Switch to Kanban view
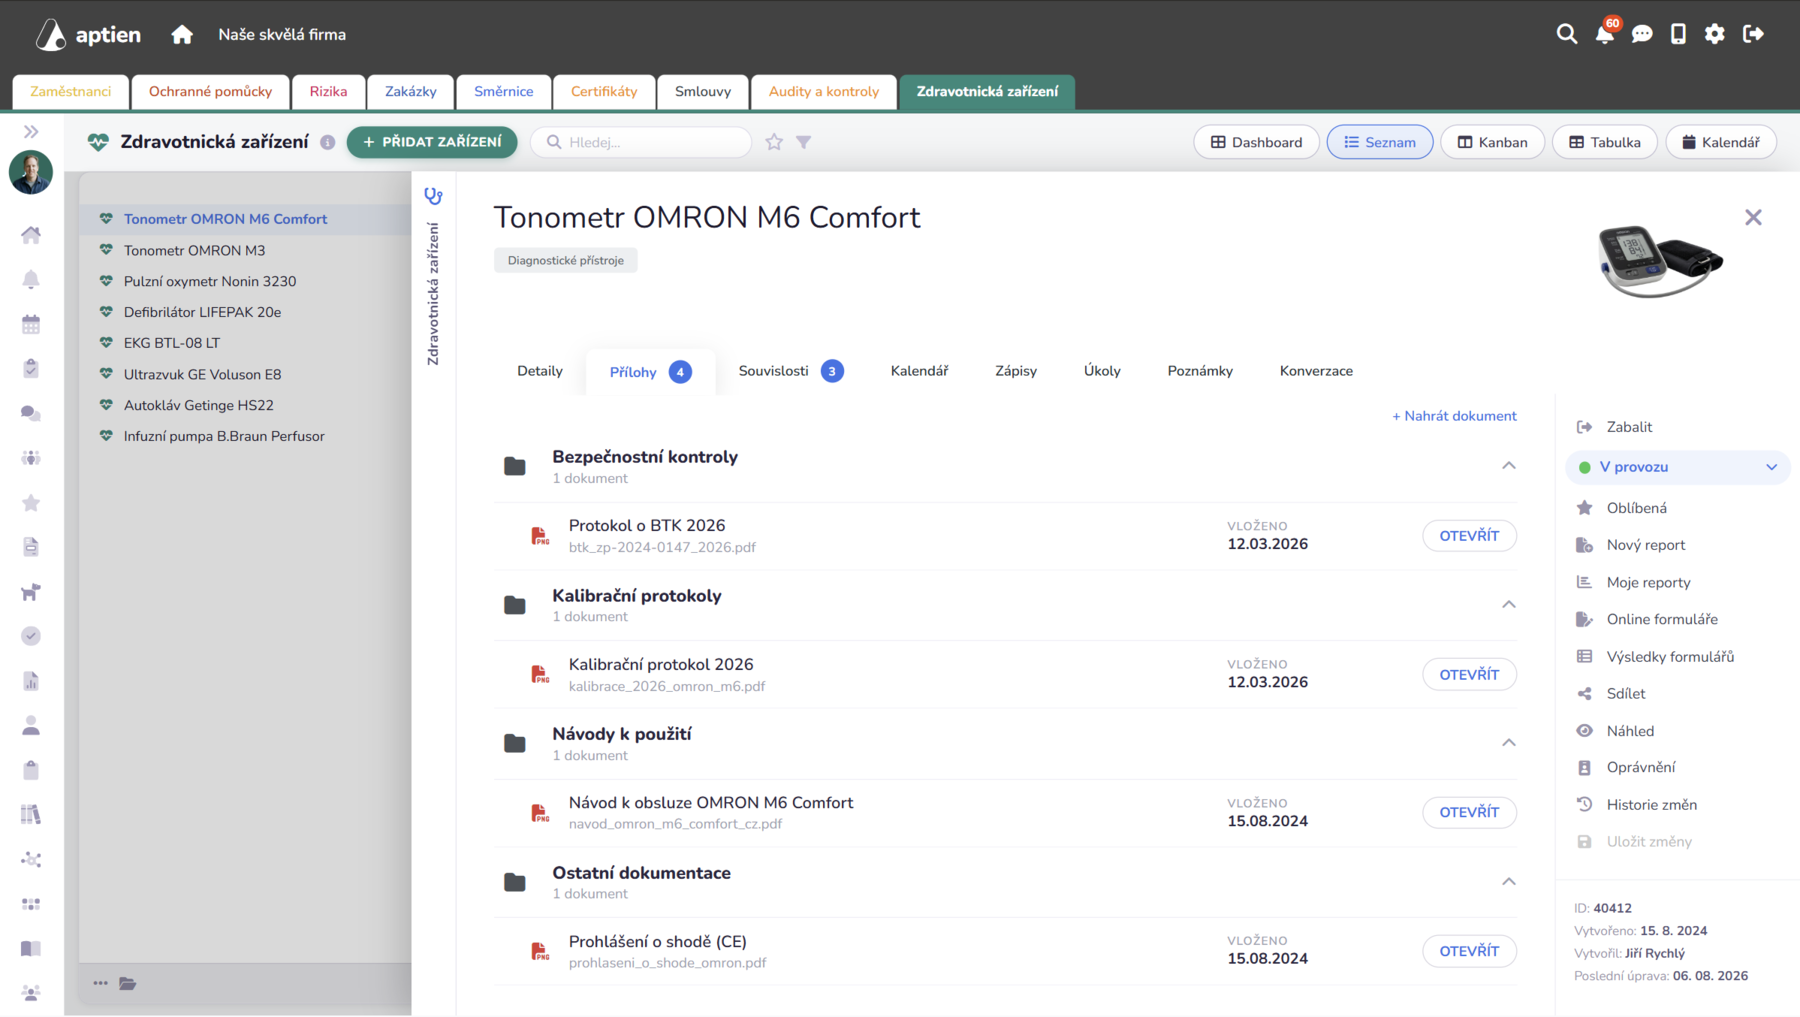This screenshot has height=1017, width=1800. [x=1492, y=142]
